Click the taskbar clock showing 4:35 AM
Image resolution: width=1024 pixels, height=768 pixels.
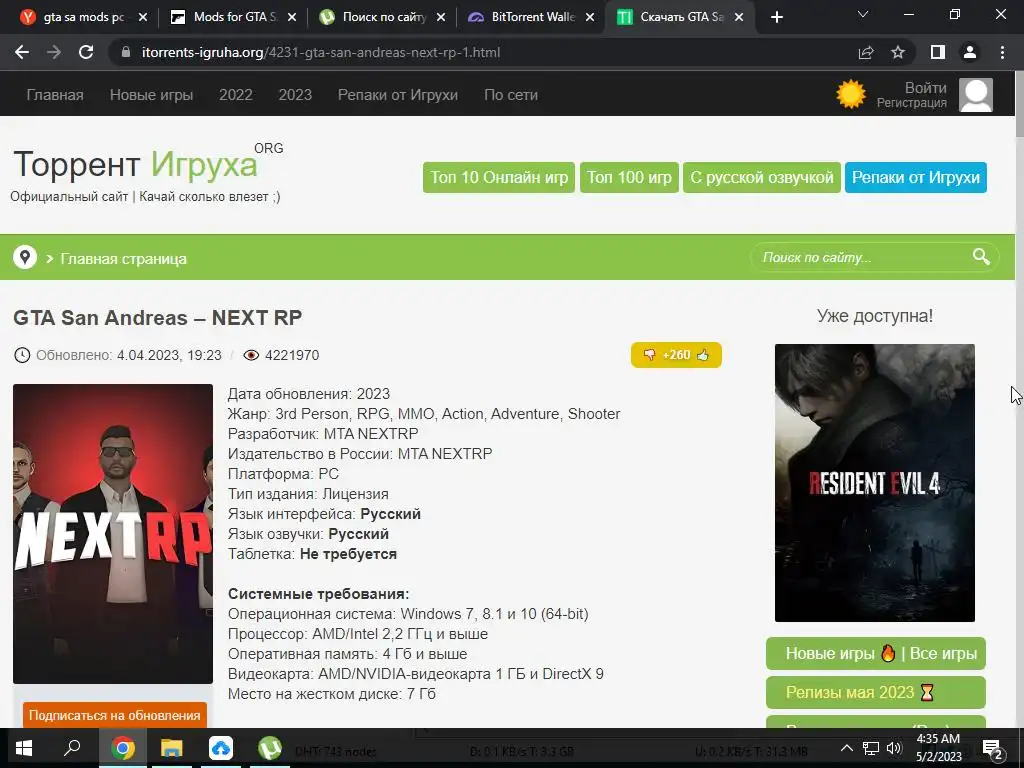[939, 748]
